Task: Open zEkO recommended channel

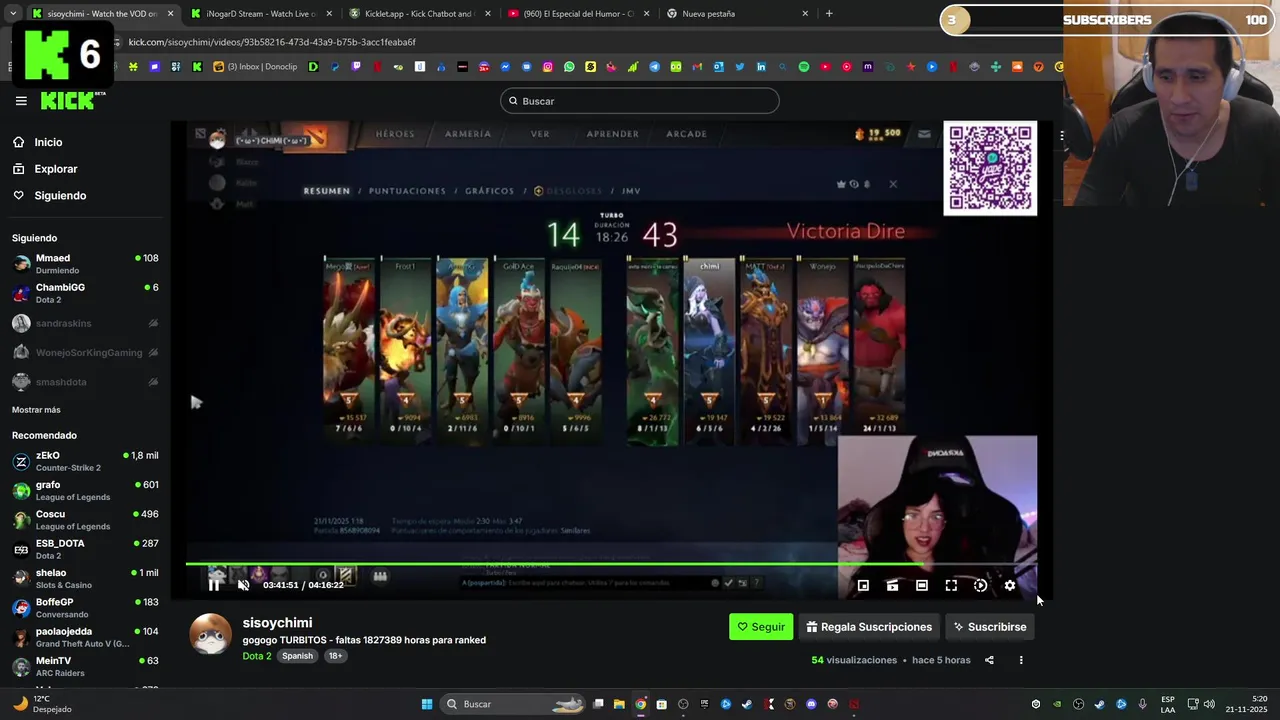Action: [x=85, y=461]
